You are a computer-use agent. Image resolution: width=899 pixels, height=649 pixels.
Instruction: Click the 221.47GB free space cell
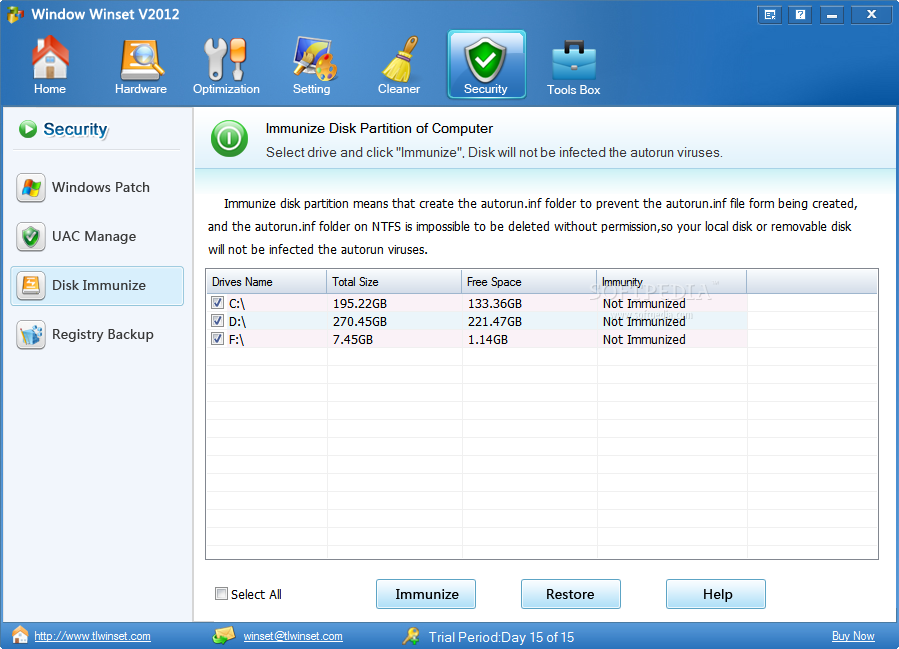point(495,322)
